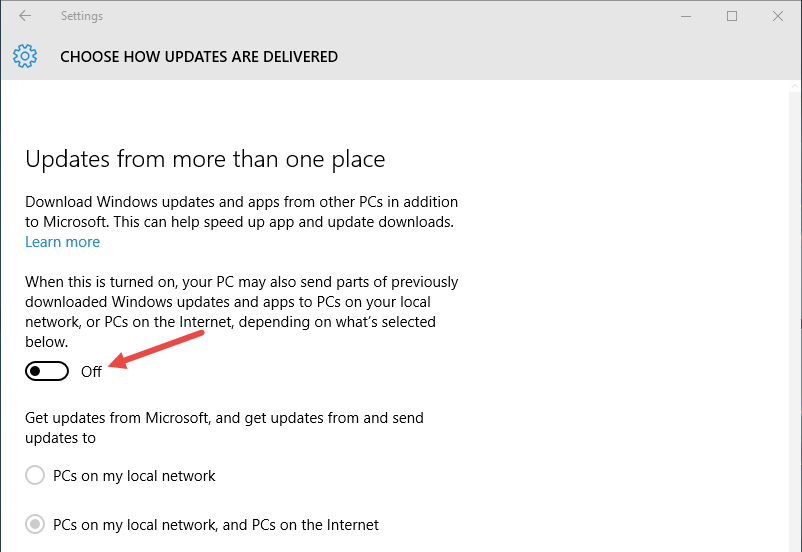Click the 'Updates from more than one place' heading
Image resolution: width=802 pixels, height=552 pixels.
tap(205, 159)
